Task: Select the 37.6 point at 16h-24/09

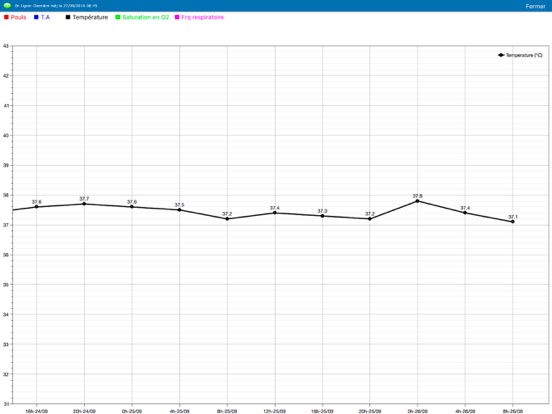Action: coord(37,207)
